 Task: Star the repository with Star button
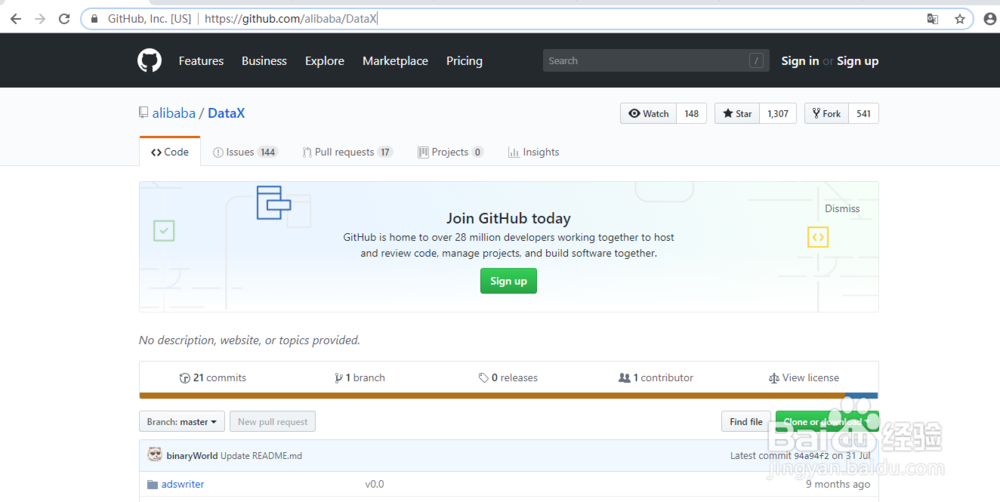tap(737, 114)
